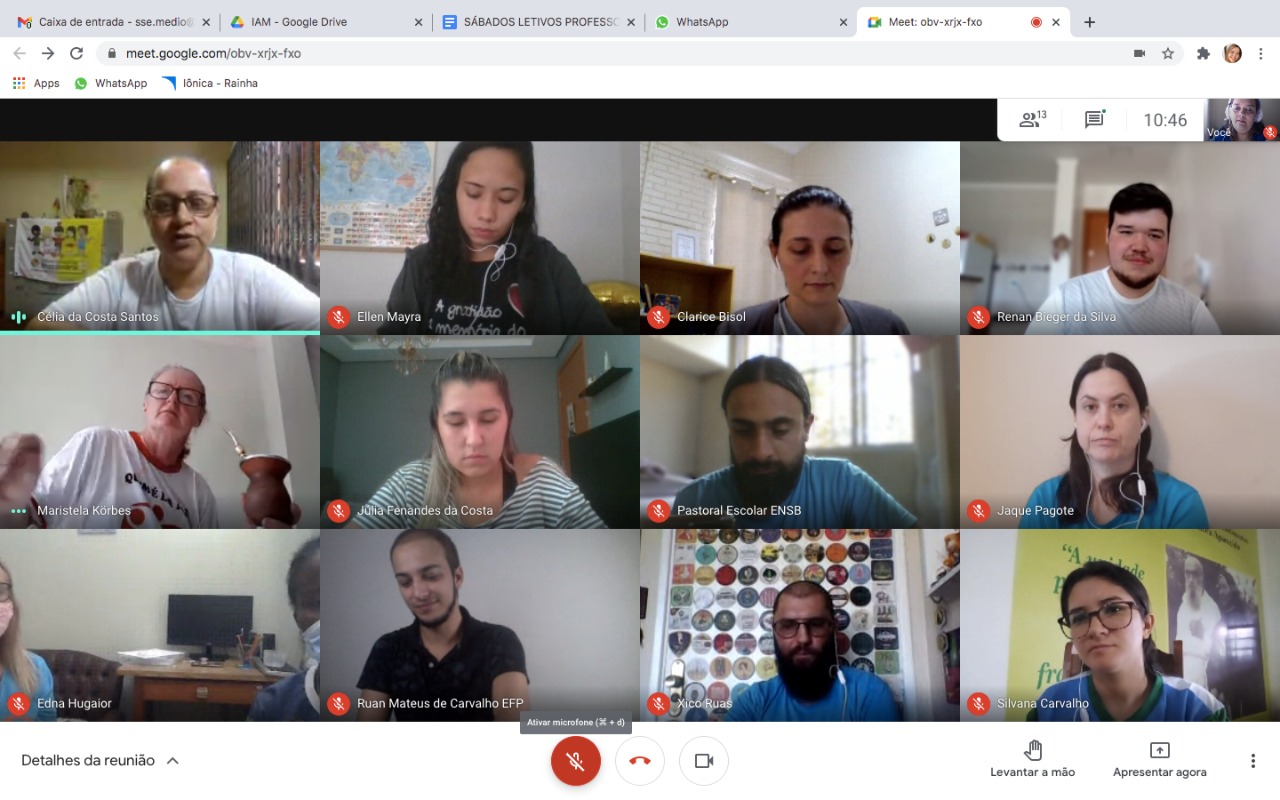Bookmark this page with the star icon

pos(1168,53)
